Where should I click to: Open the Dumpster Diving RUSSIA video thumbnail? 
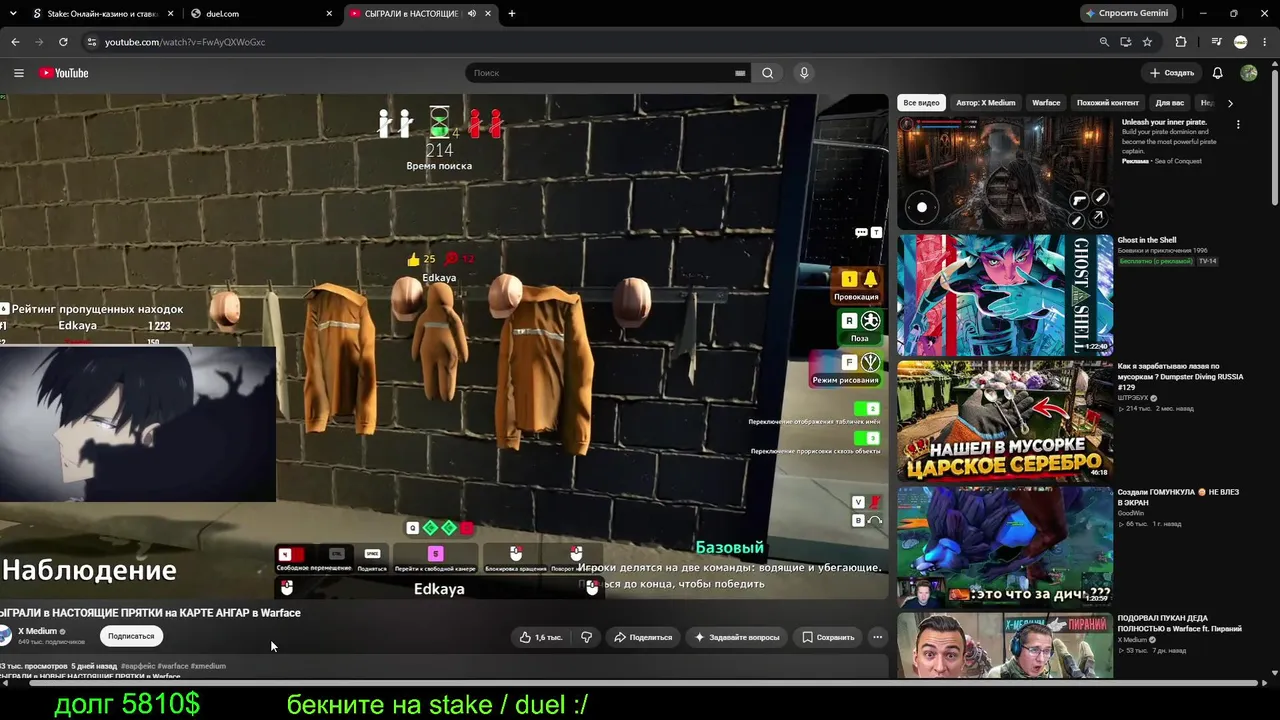(x=1005, y=420)
